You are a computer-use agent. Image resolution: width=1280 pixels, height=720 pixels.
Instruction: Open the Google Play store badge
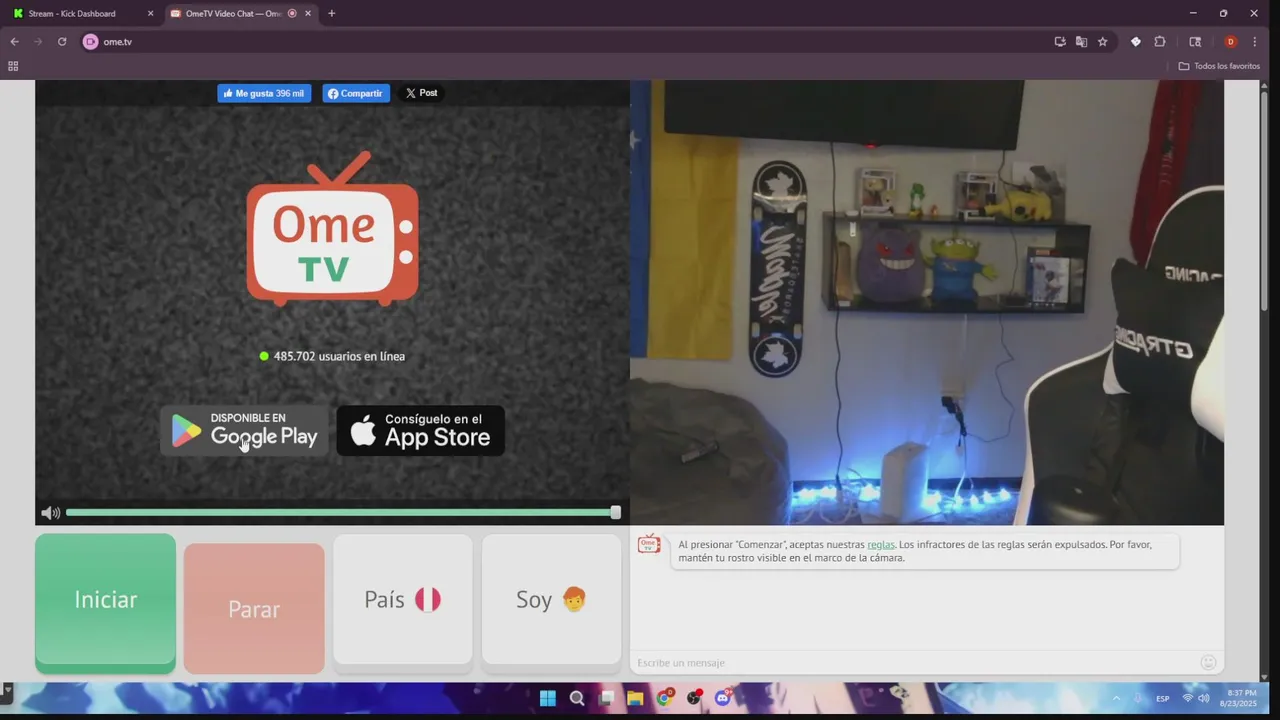tap(244, 430)
